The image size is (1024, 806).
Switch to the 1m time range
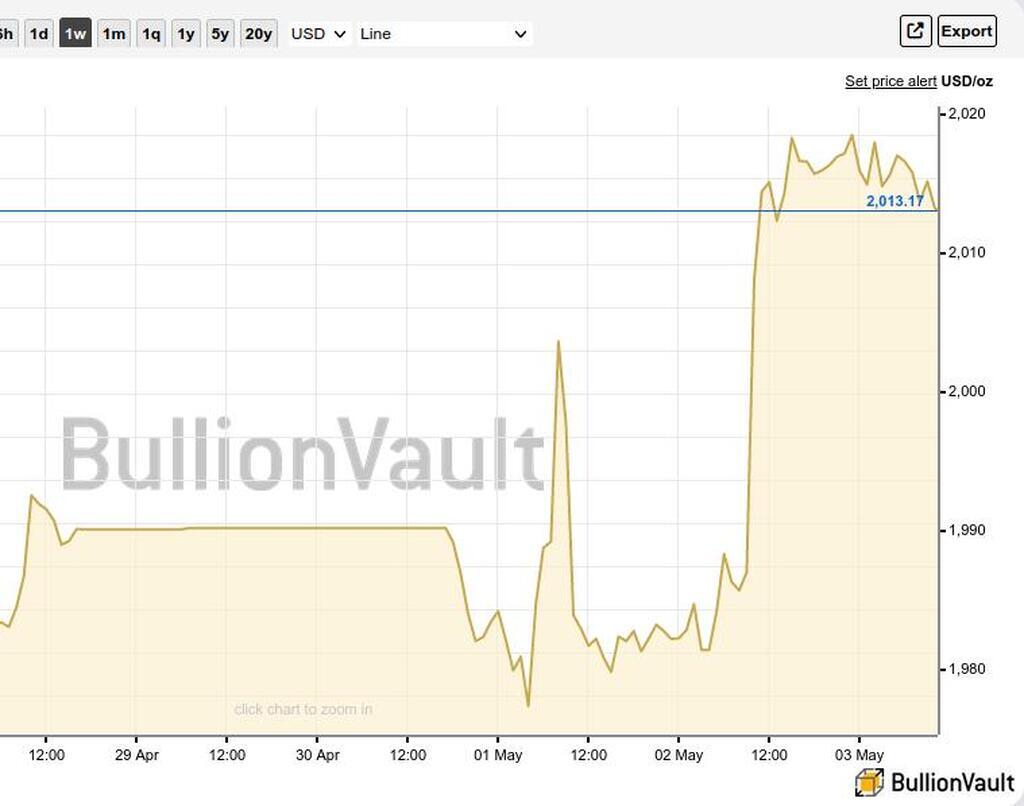114,33
